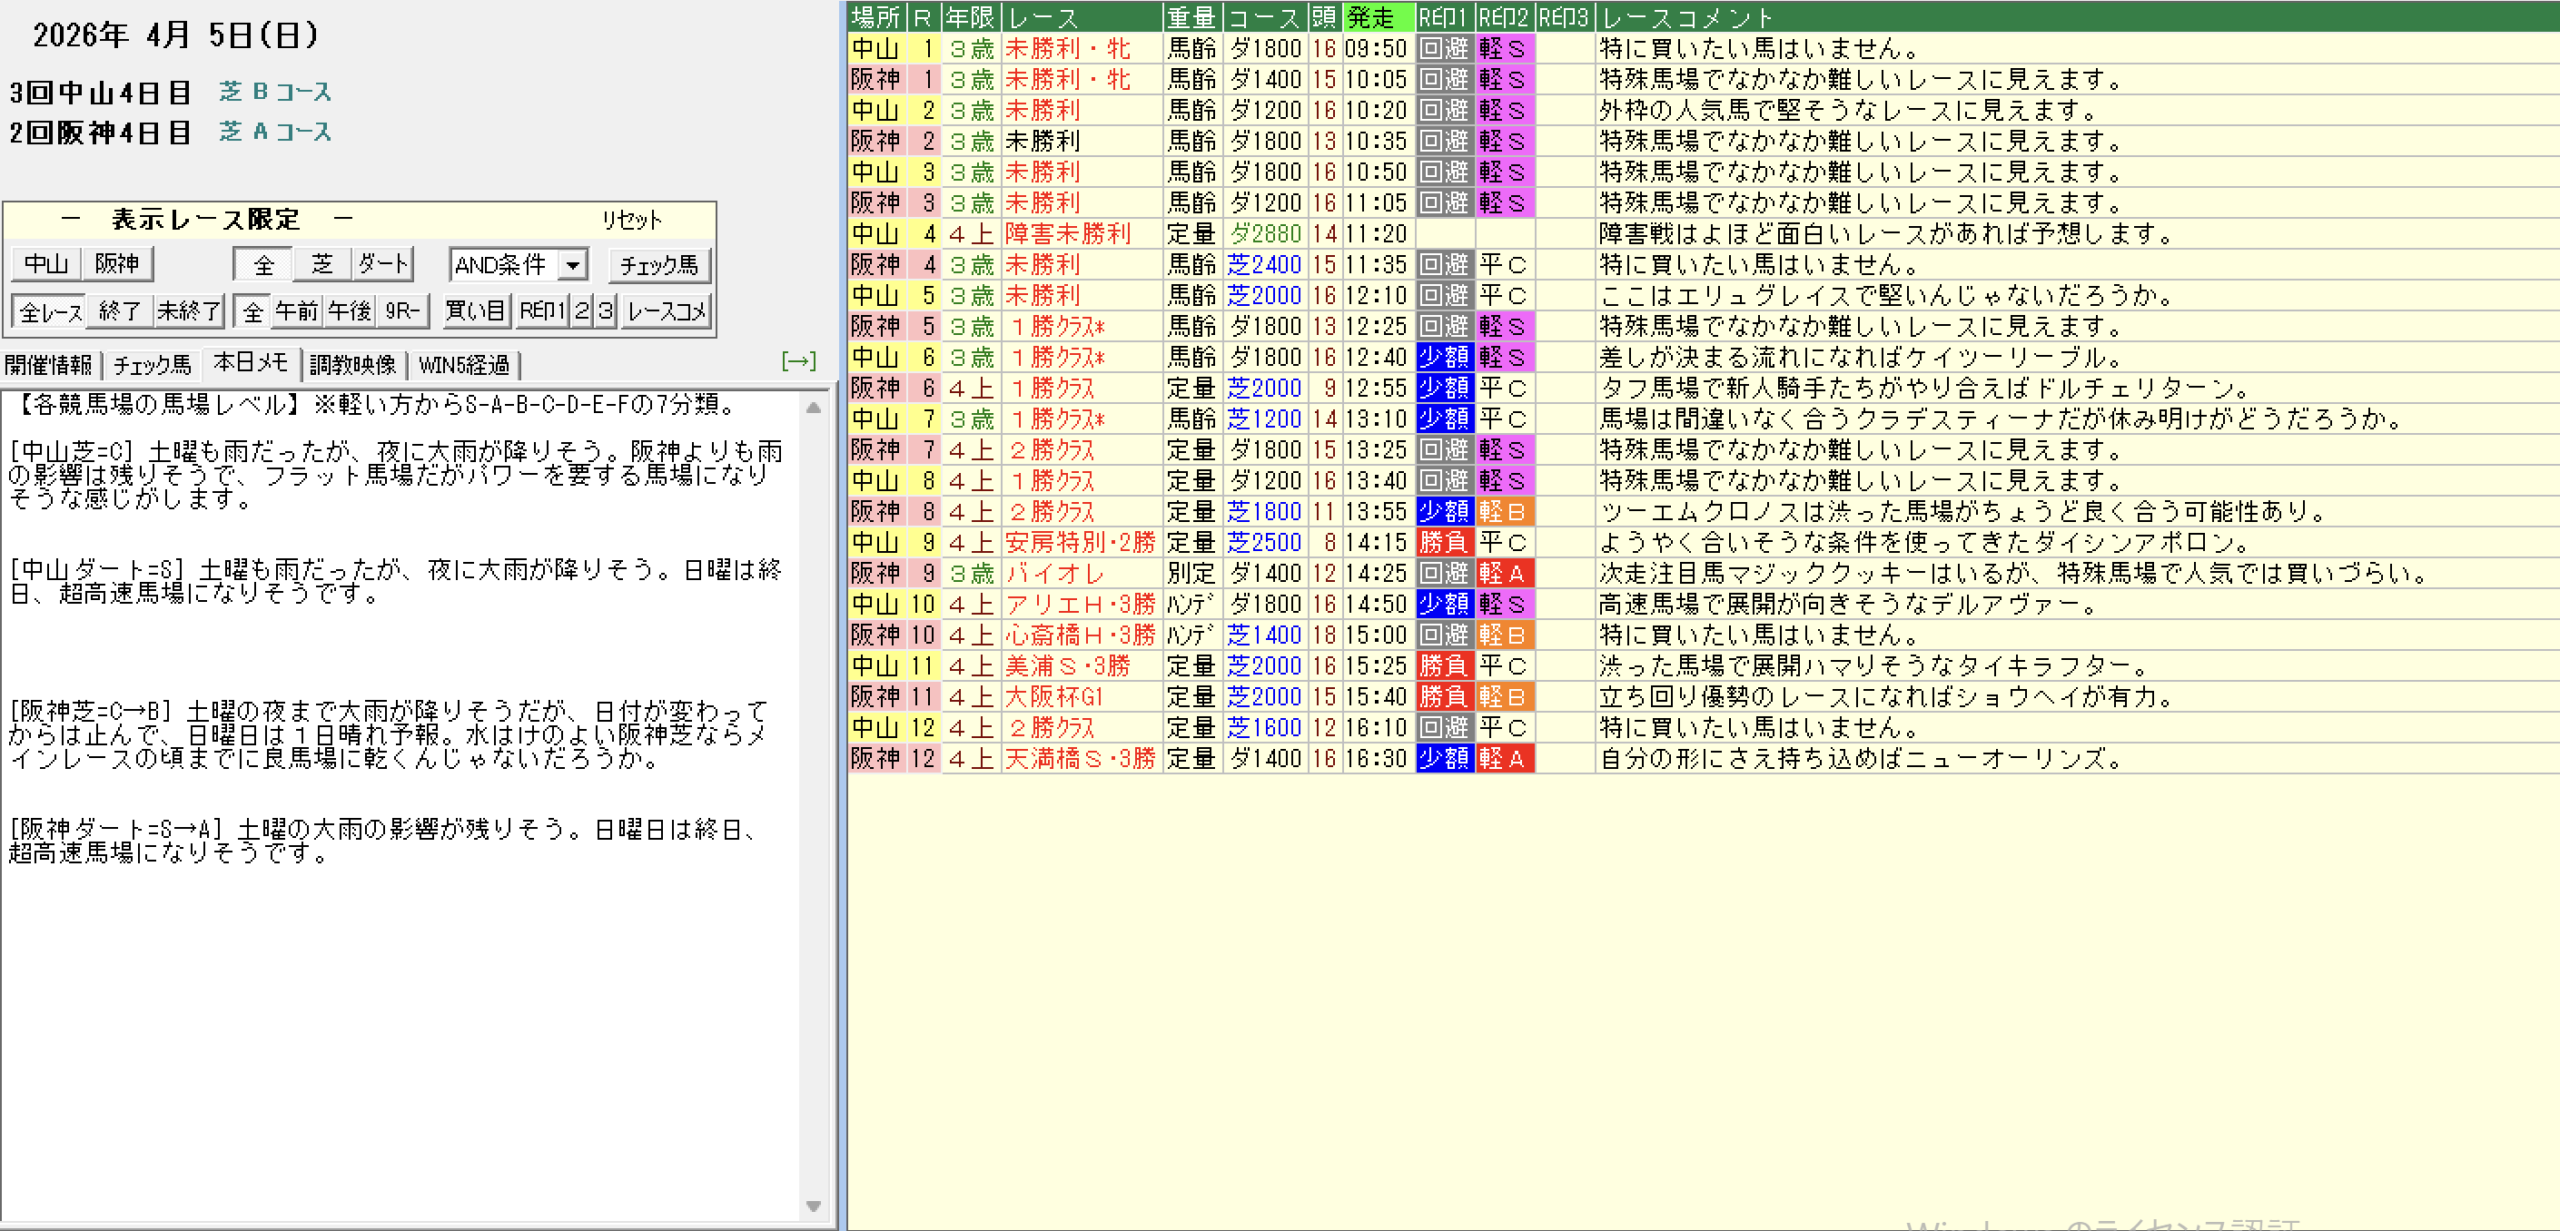Click the green [→] expand panel icon
This screenshot has height=1231, width=2560.
coord(798,361)
